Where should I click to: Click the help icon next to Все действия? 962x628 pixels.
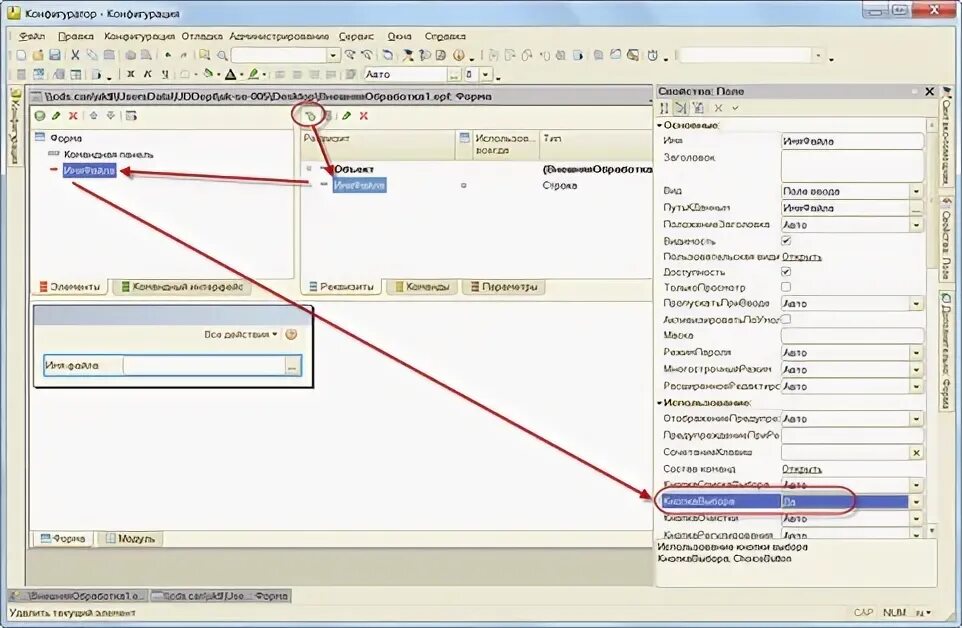coord(291,334)
